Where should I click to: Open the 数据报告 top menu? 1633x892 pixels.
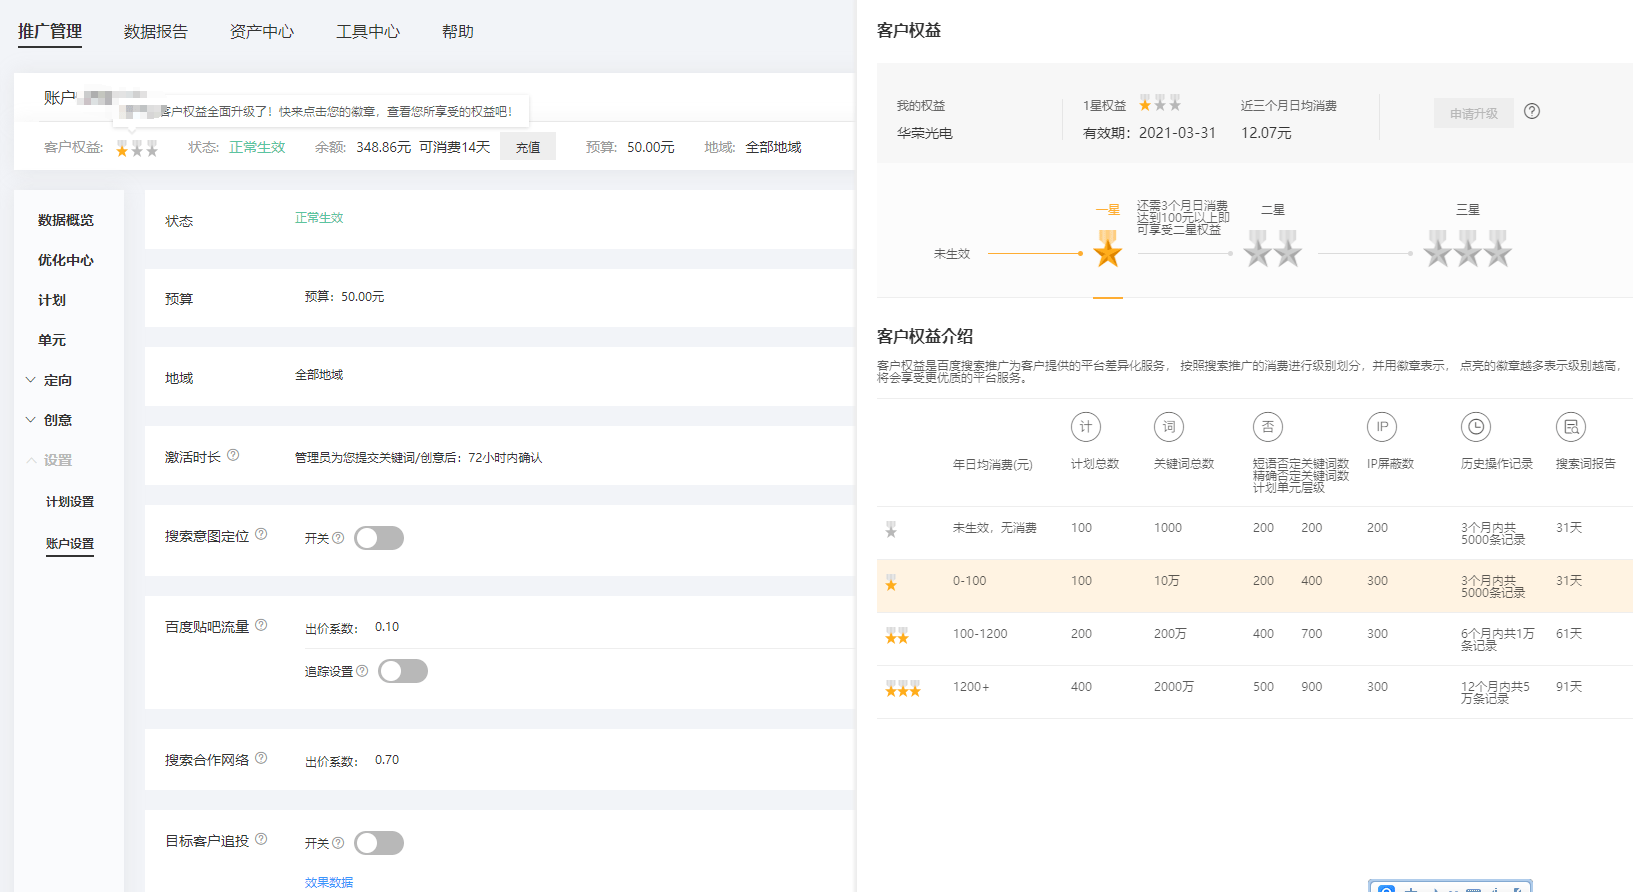coord(155,32)
